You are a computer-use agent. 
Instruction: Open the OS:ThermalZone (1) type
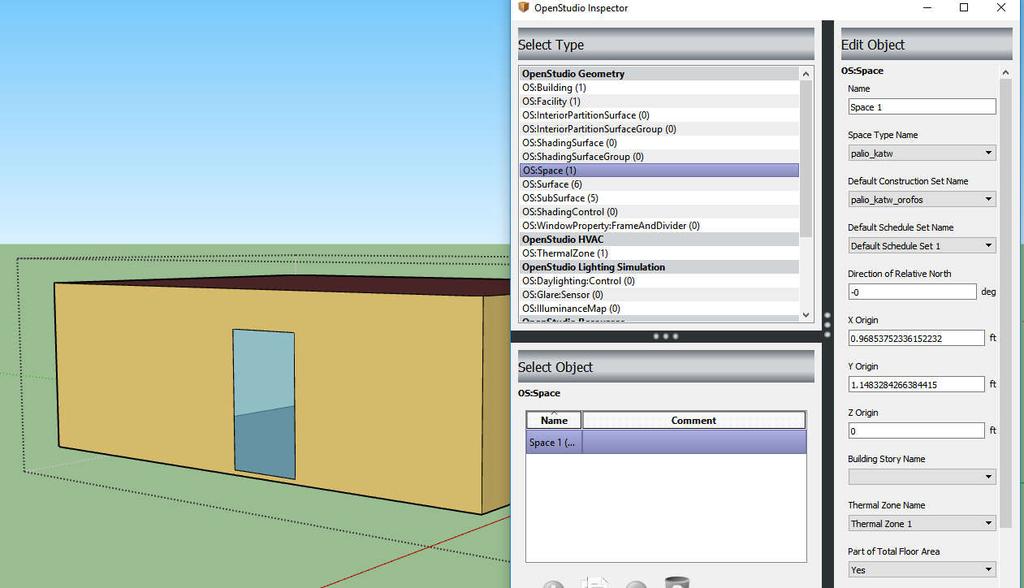[x=659, y=253]
